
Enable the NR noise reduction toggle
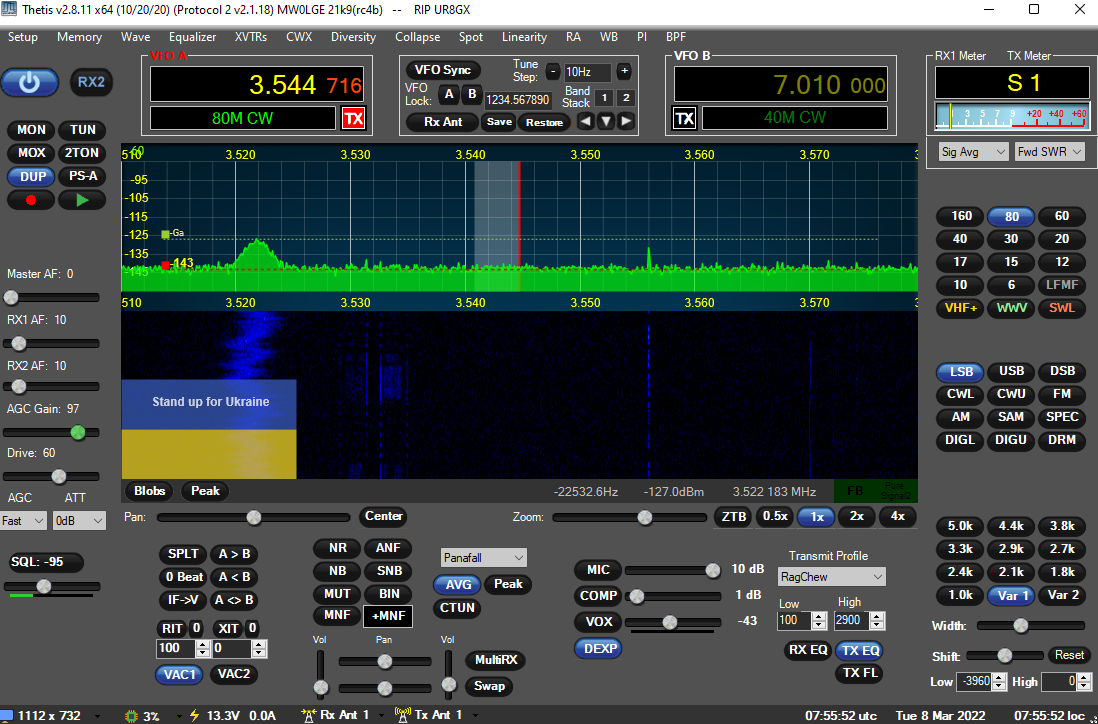pos(338,548)
